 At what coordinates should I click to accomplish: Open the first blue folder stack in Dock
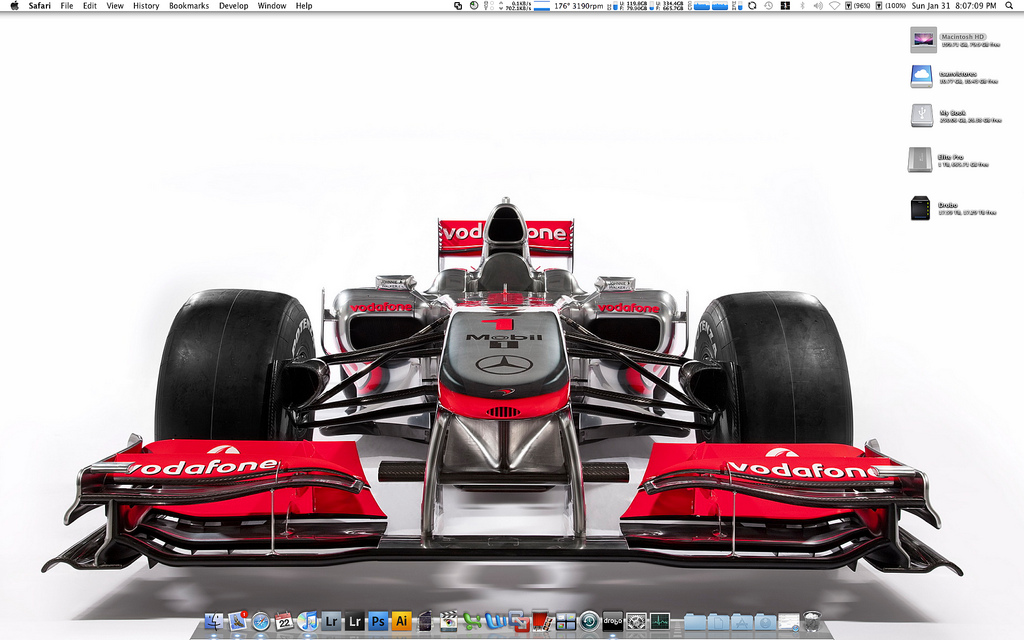click(695, 622)
